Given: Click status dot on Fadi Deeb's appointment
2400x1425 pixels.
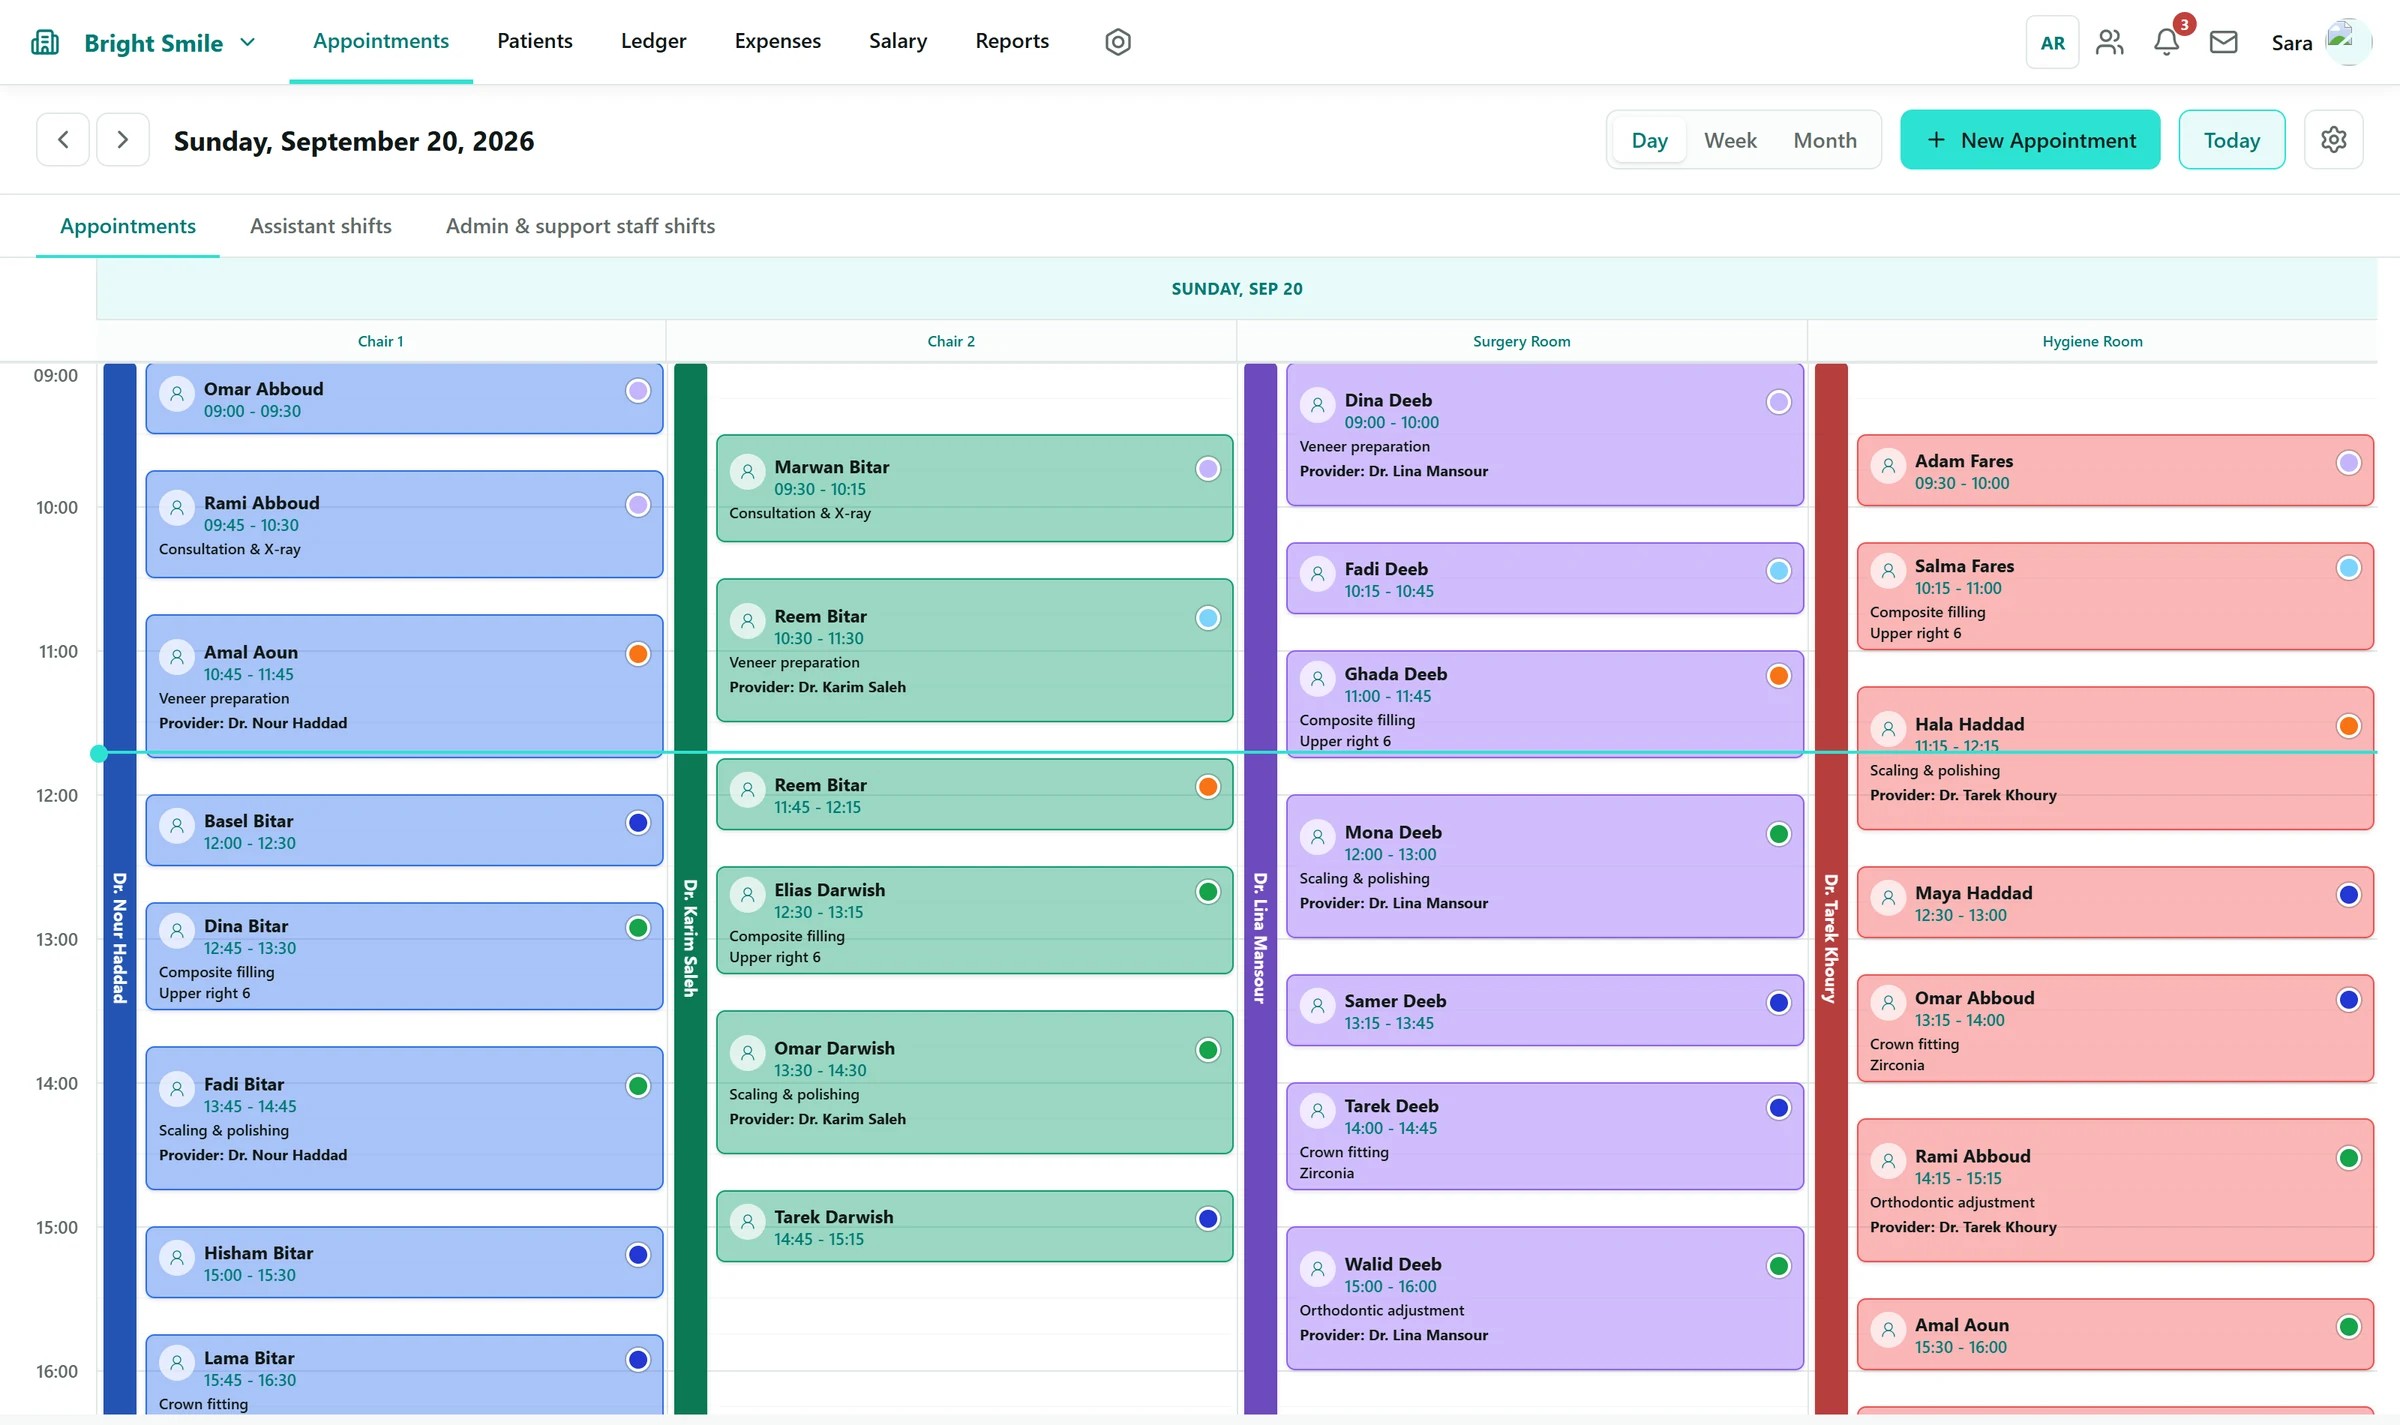Looking at the screenshot, I should (x=1778, y=571).
